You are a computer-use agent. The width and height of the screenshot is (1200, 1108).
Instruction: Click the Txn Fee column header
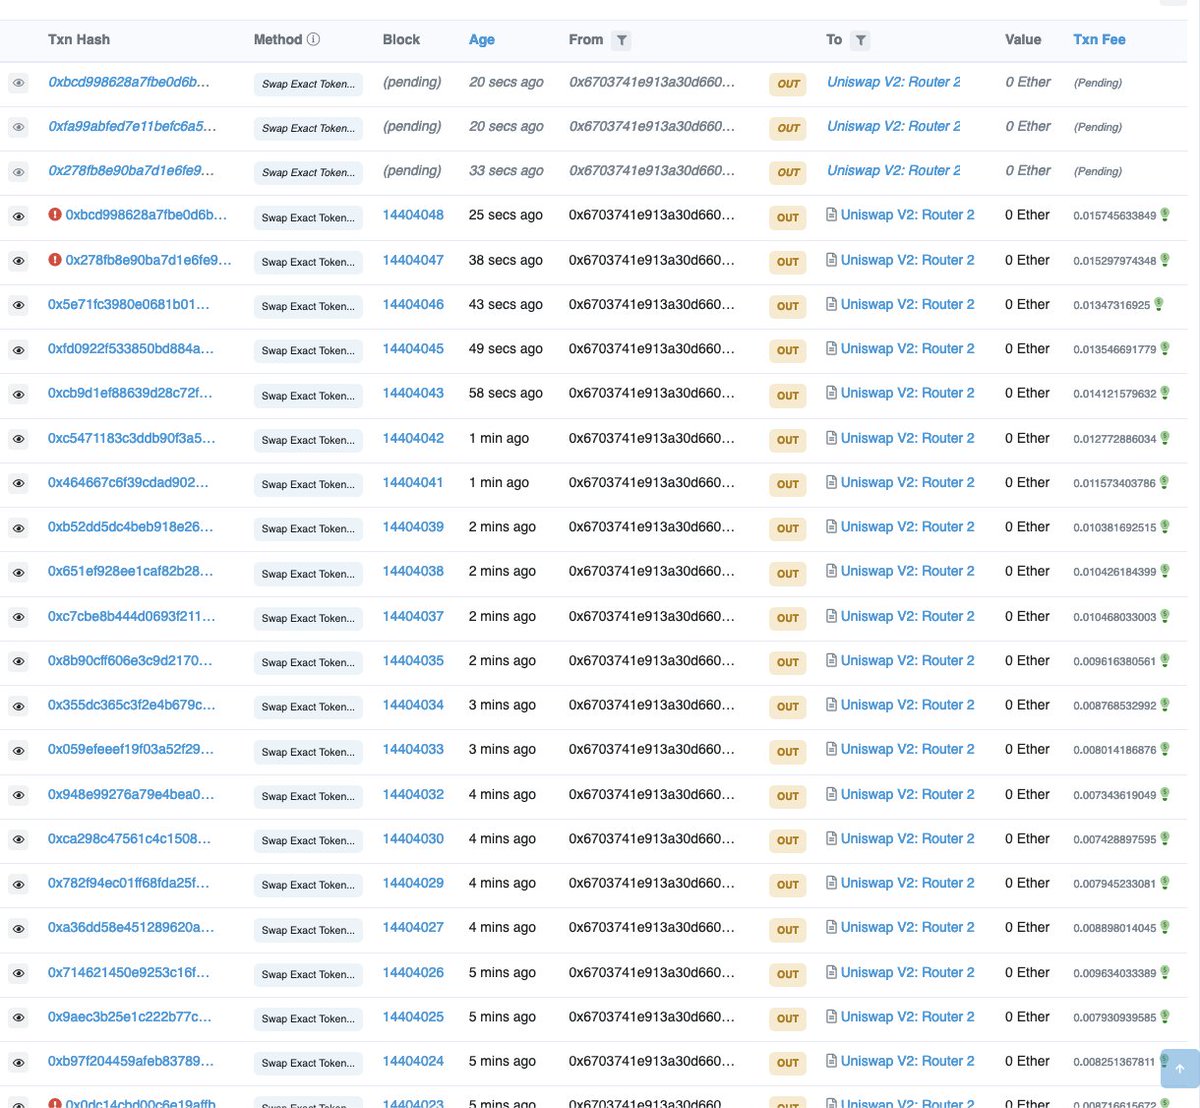coord(1099,39)
